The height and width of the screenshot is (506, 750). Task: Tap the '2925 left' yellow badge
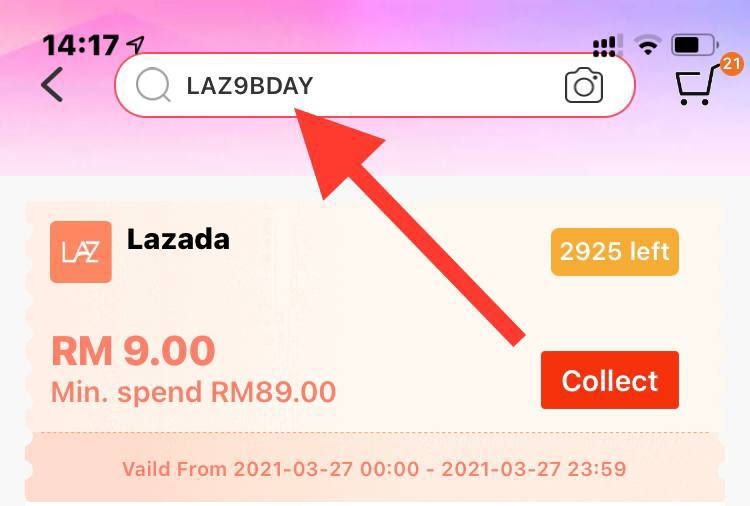click(x=615, y=252)
